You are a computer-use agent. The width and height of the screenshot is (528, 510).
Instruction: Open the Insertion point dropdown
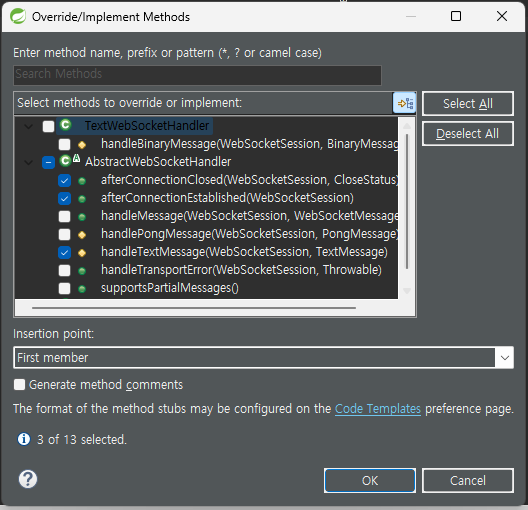(504, 358)
